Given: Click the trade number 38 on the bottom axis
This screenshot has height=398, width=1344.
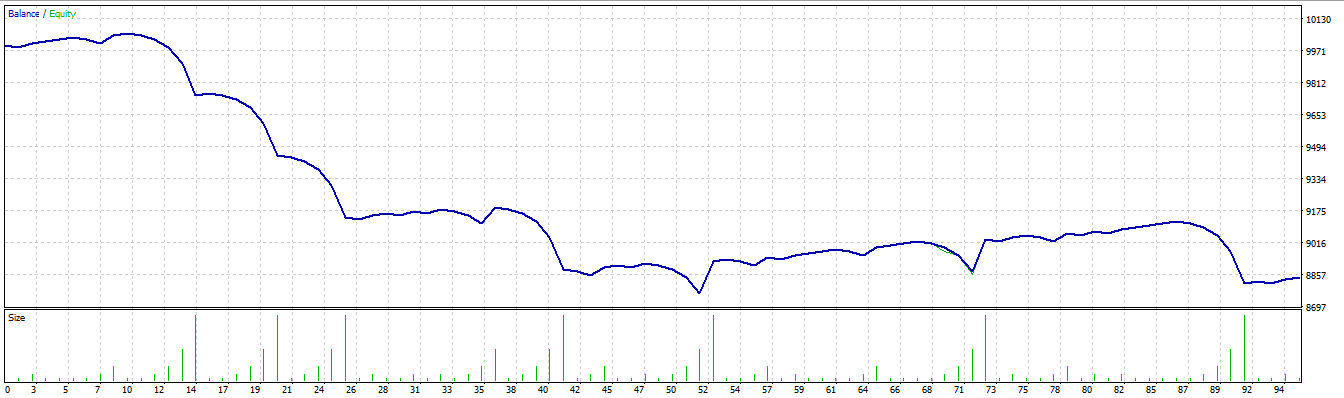Looking at the screenshot, I should pos(512,389).
